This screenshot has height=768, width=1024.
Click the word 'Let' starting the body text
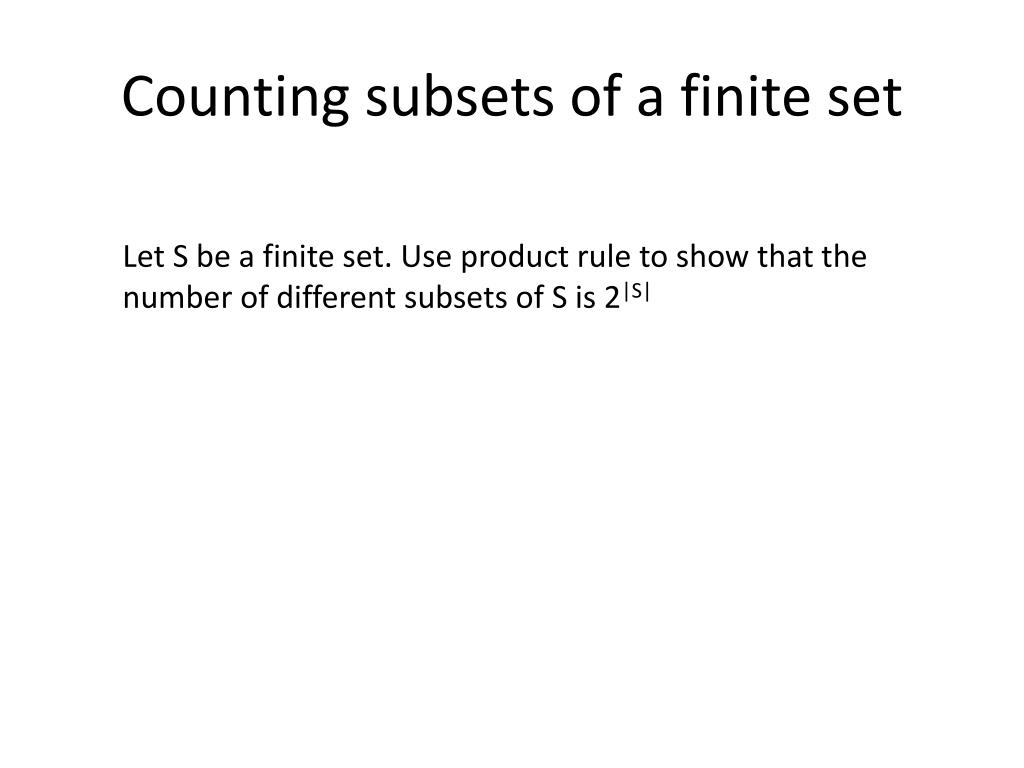[143, 257]
